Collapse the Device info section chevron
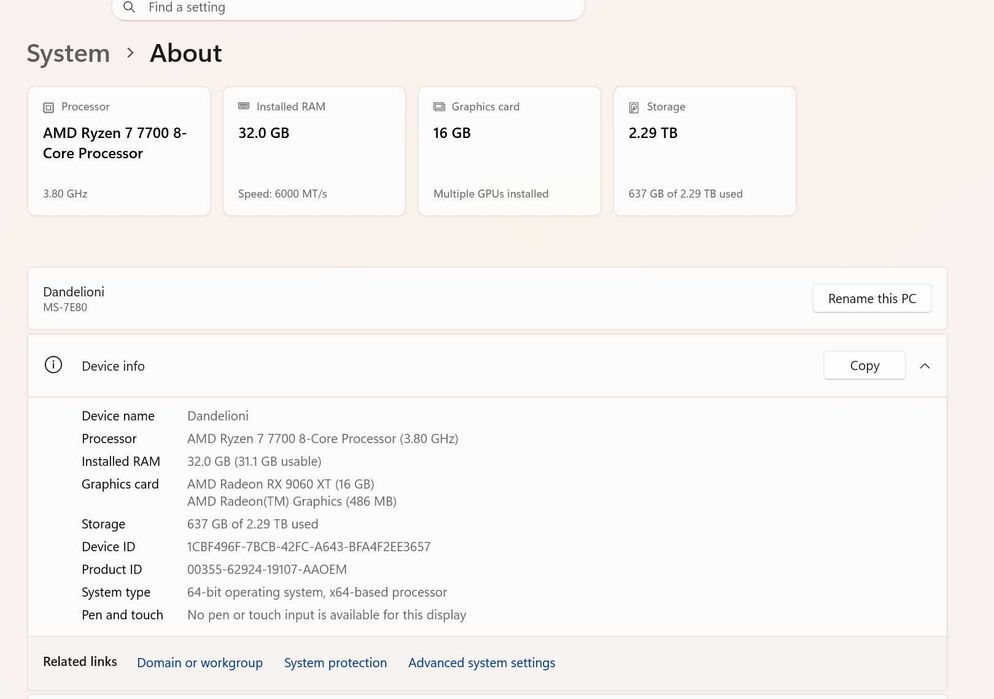The width and height of the screenshot is (994, 699). 925,366
